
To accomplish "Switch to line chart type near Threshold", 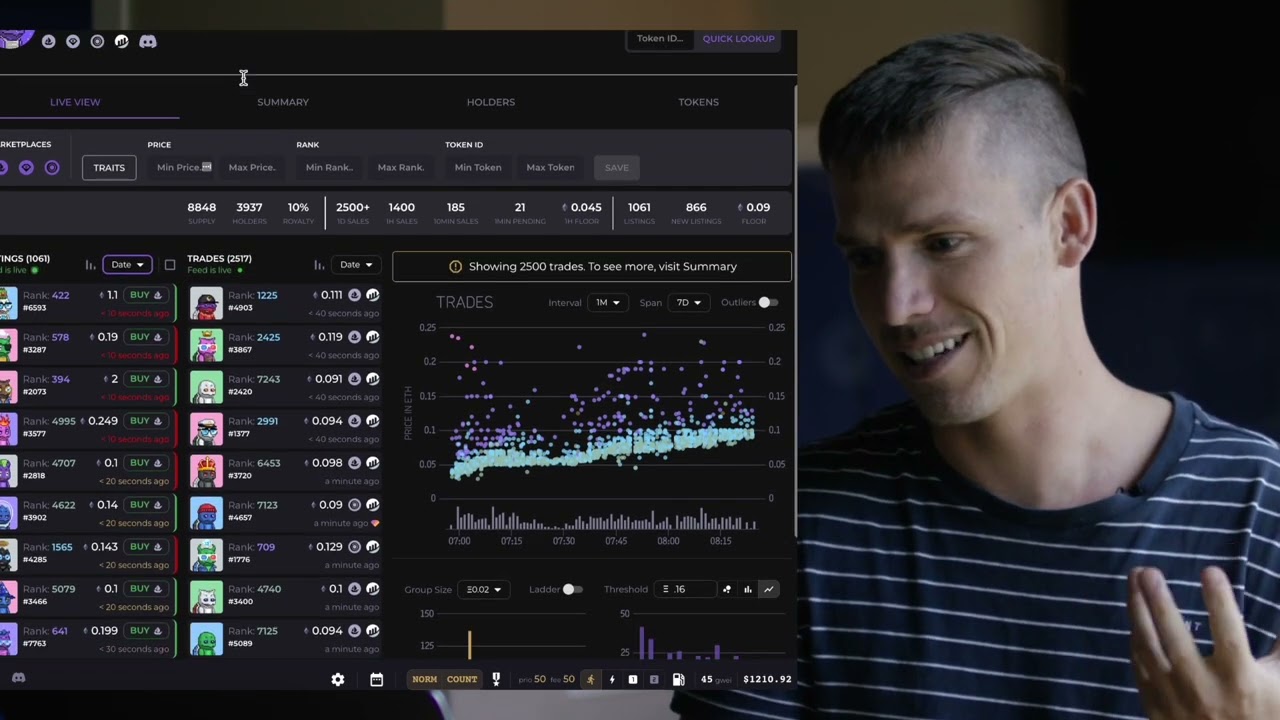I will coord(768,589).
